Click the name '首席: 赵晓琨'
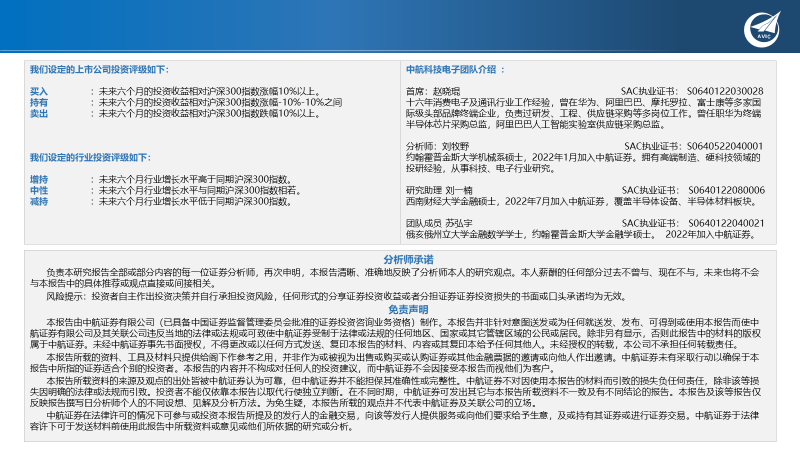800x450 pixels. point(433,91)
